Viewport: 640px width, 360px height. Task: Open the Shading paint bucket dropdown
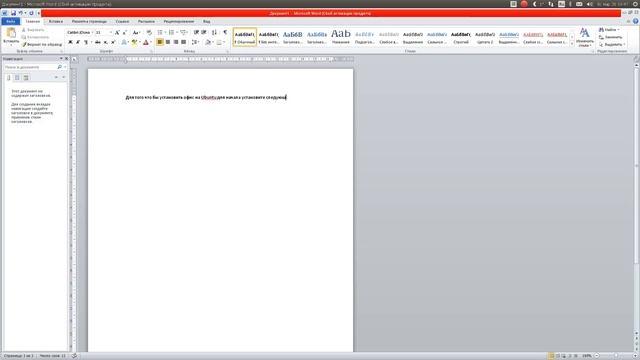[x=209, y=42]
